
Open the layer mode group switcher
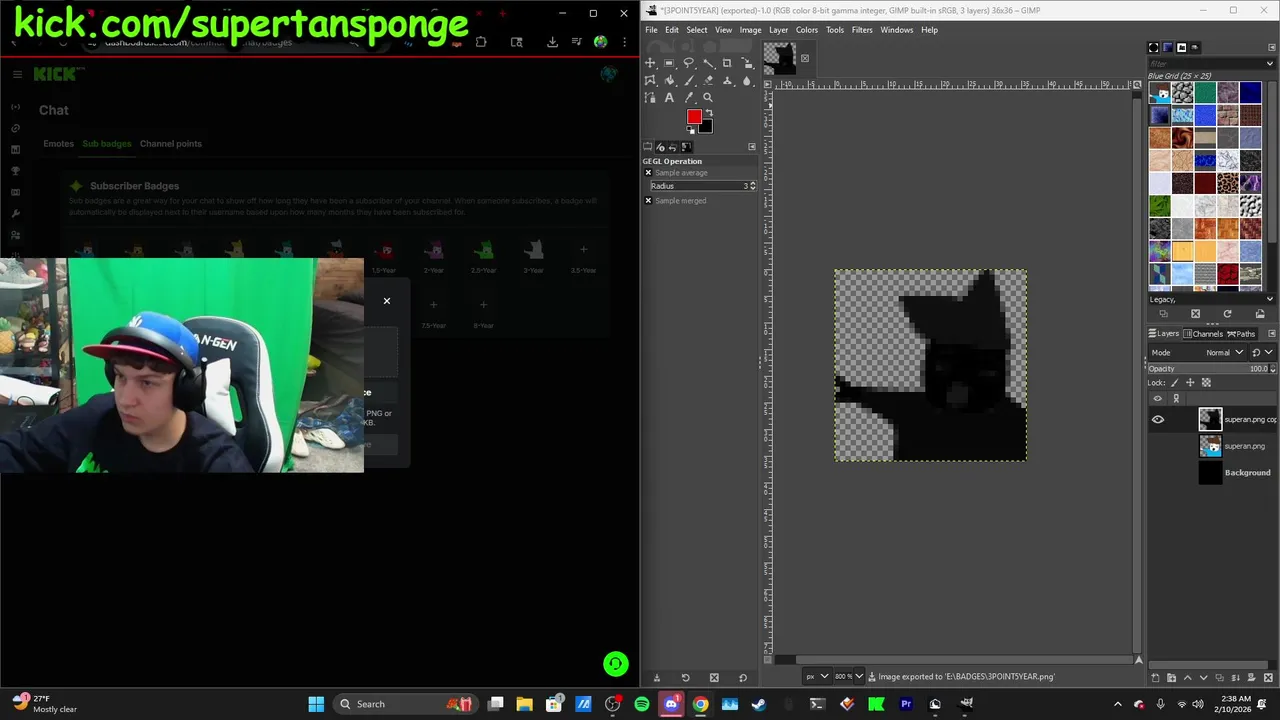pos(1263,352)
